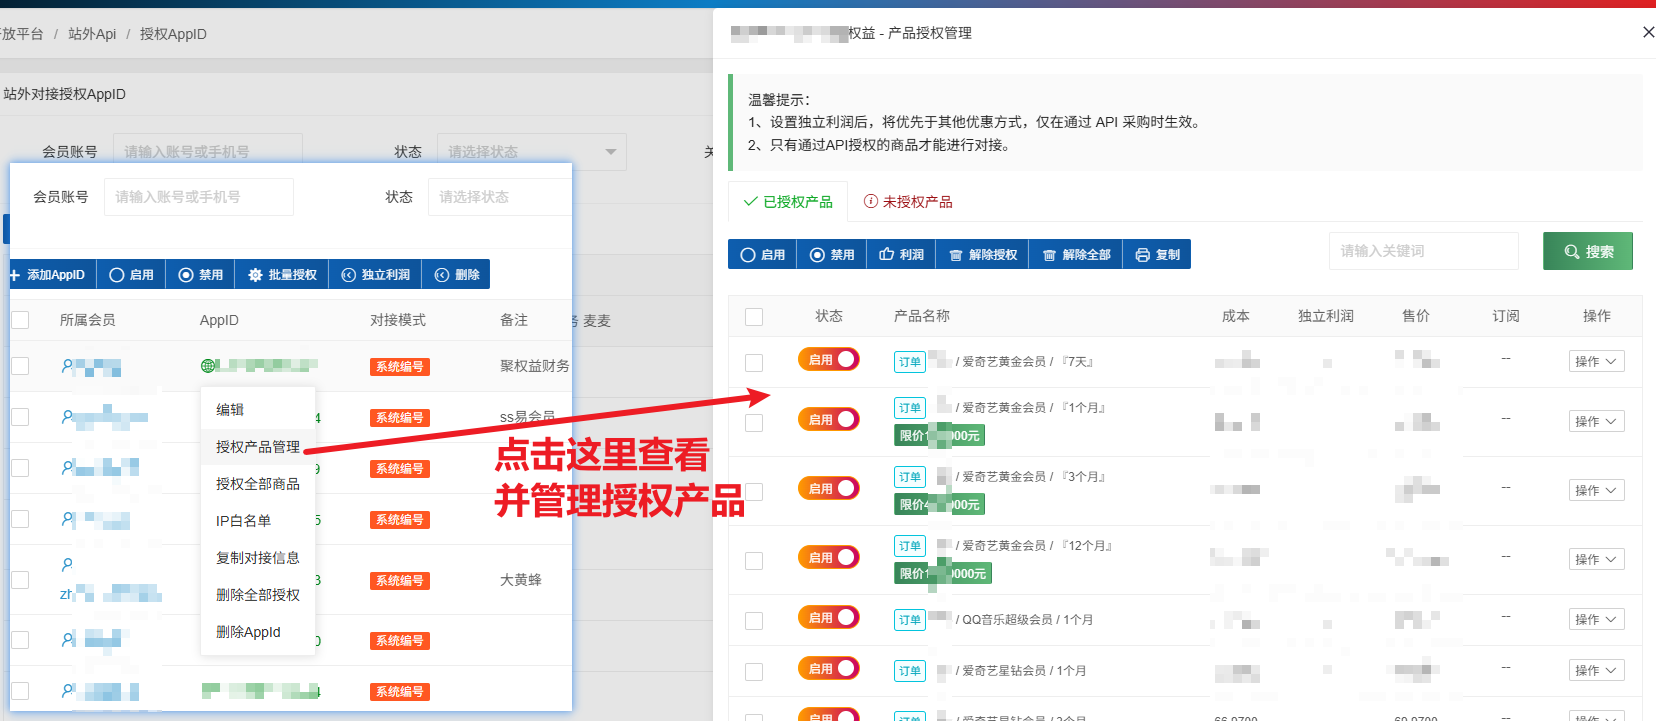The height and width of the screenshot is (721, 1656).
Task: Click 站外Api in the breadcrumb
Action: [x=92, y=34]
